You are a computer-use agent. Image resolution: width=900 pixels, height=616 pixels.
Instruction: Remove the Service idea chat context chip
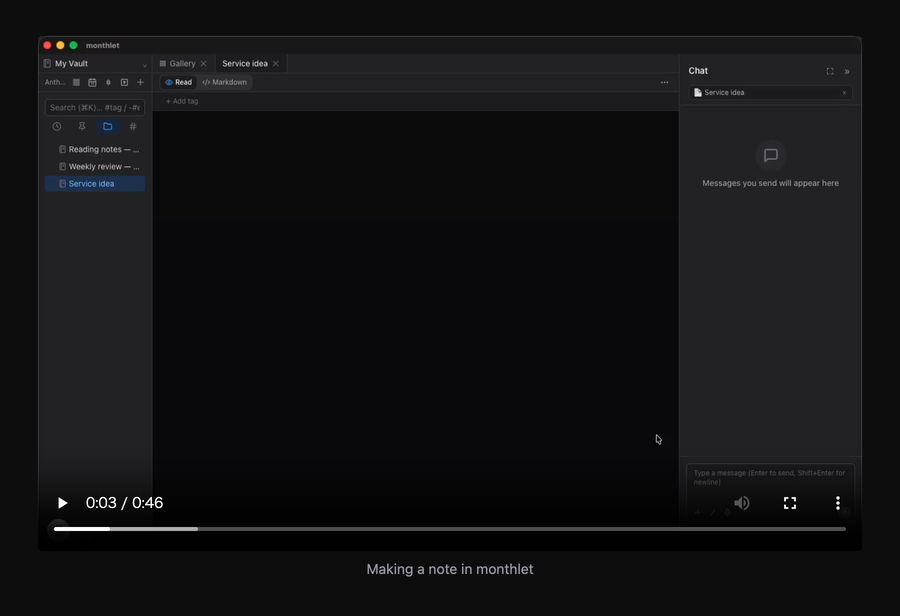click(x=844, y=92)
